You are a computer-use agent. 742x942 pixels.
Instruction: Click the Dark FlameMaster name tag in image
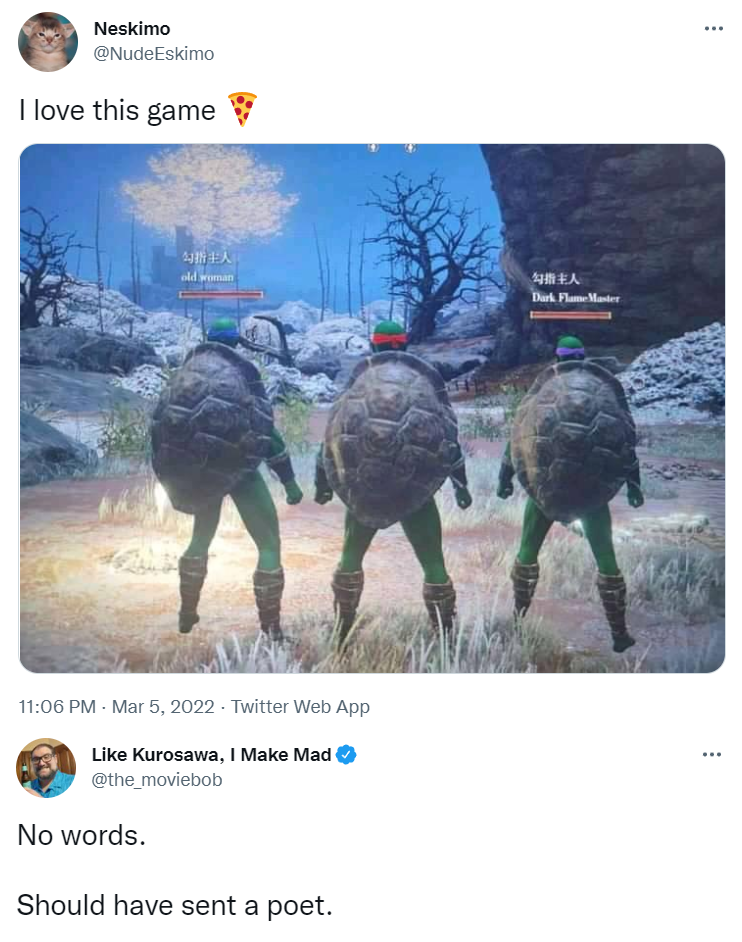(x=575, y=297)
